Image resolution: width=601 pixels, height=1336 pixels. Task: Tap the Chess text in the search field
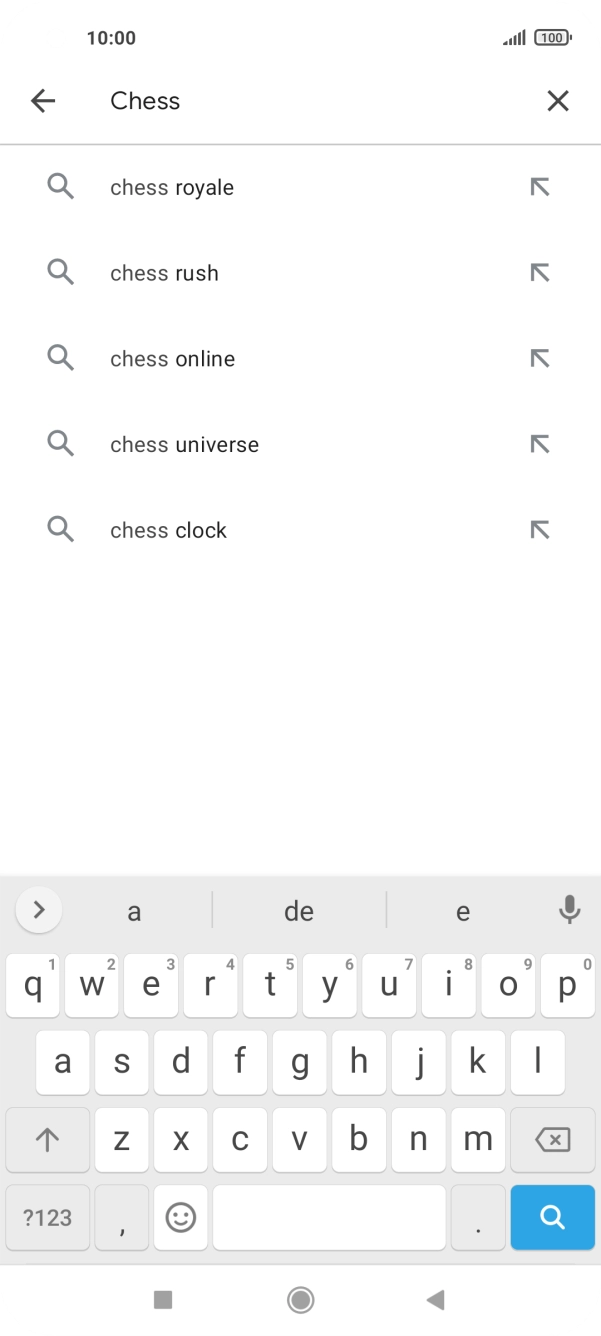(145, 100)
